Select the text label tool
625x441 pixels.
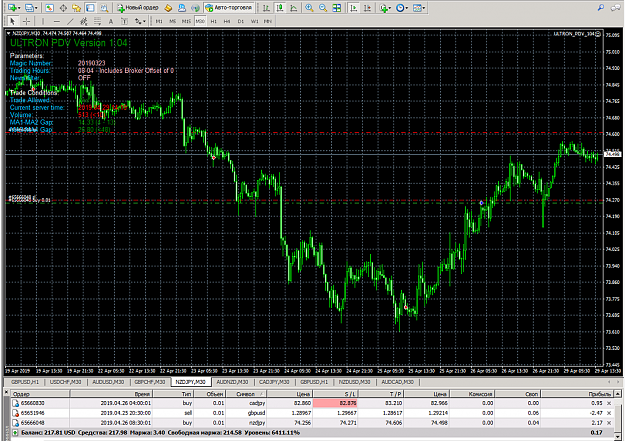(124, 21)
